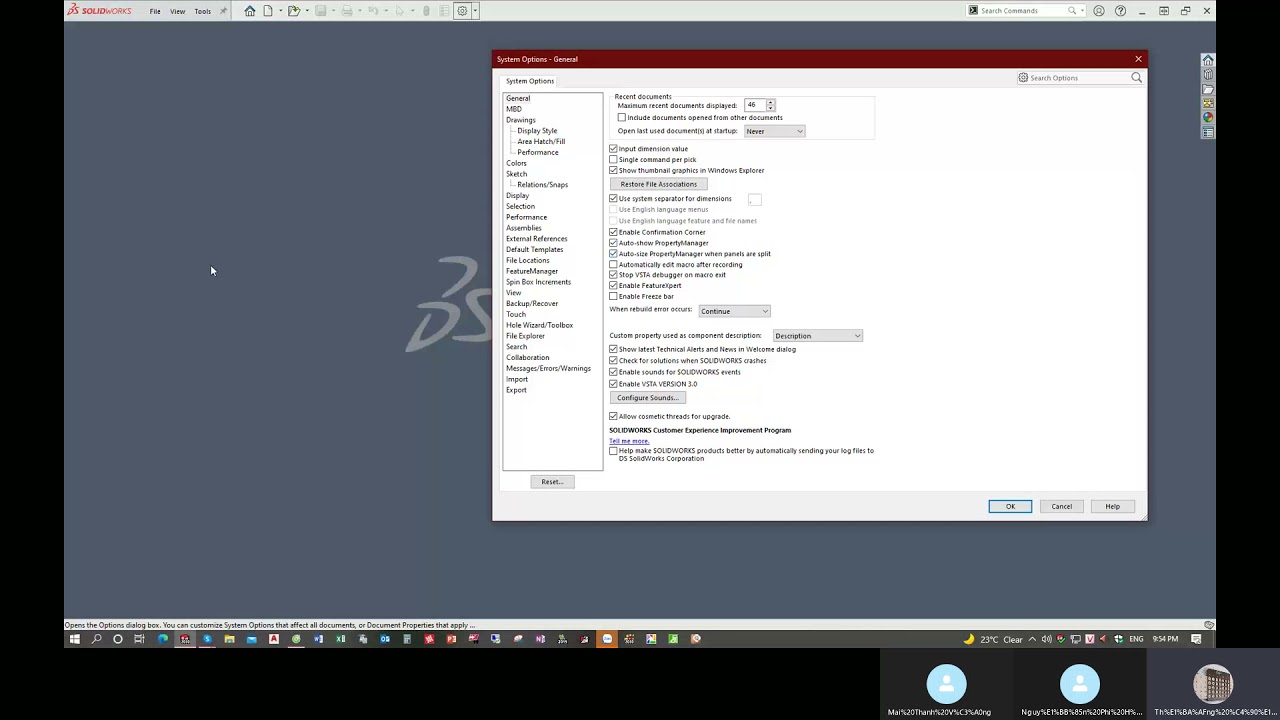Toggle Enable sounds for SOLIDWORKS events
The image size is (1280, 720).
coord(614,372)
